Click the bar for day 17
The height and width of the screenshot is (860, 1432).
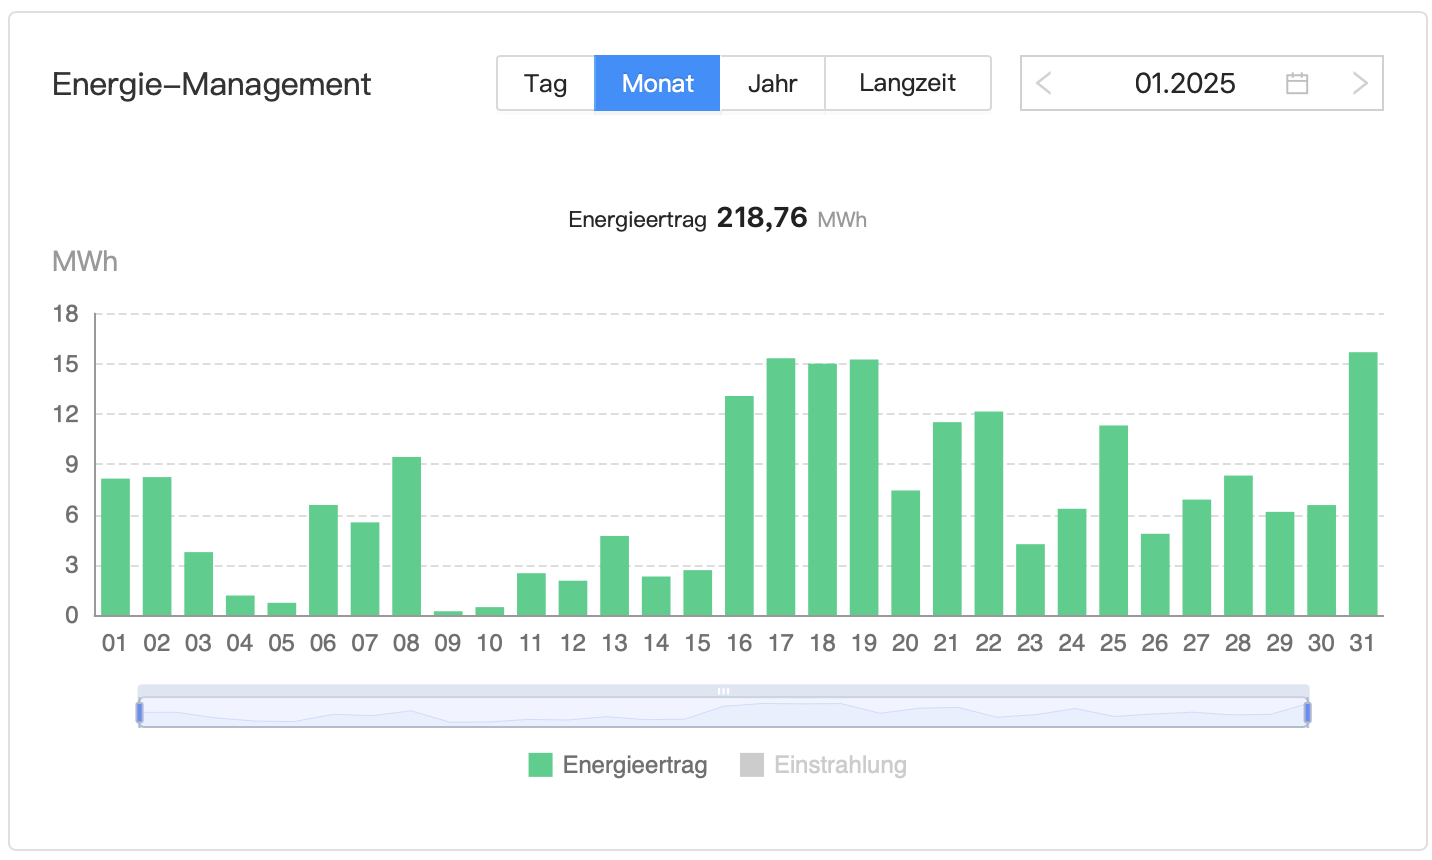click(781, 487)
